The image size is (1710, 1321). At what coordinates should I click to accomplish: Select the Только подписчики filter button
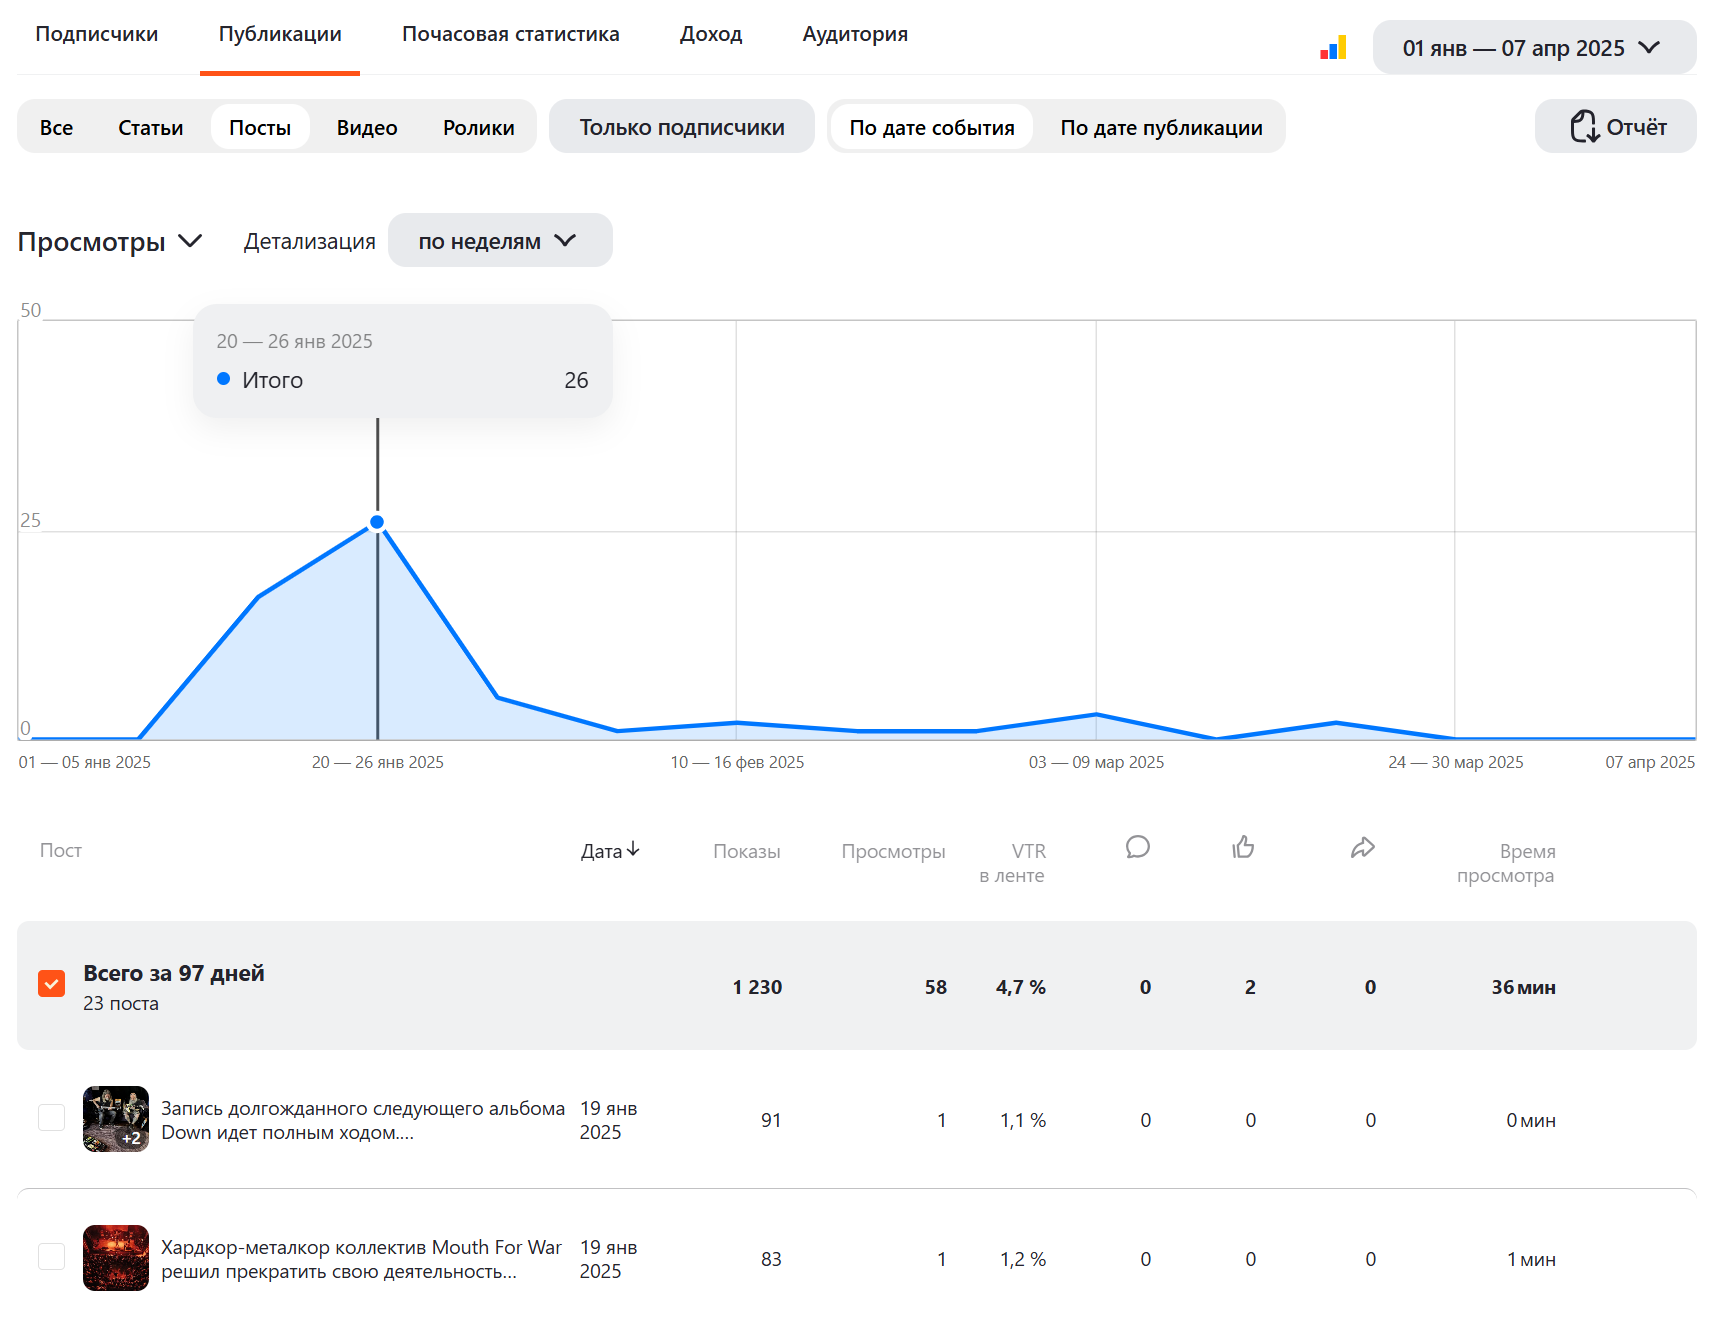coord(682,127)
